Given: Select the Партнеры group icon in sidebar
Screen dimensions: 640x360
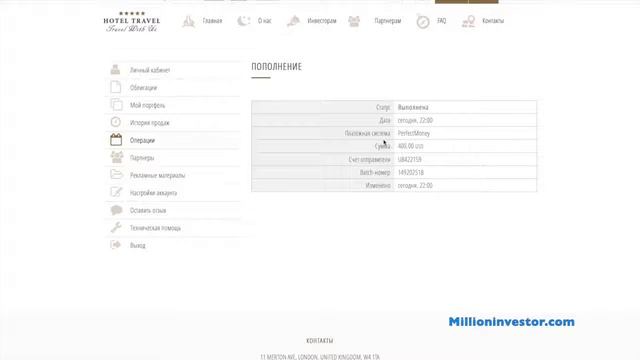Looking at the screenshot, I should pyautogui.click(x=117, y=157).
